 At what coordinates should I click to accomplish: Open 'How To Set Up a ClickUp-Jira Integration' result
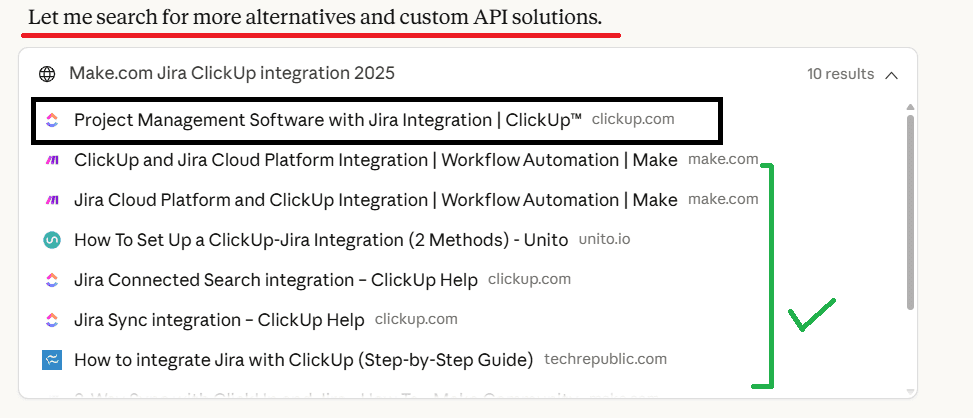(x=320, y=240)
